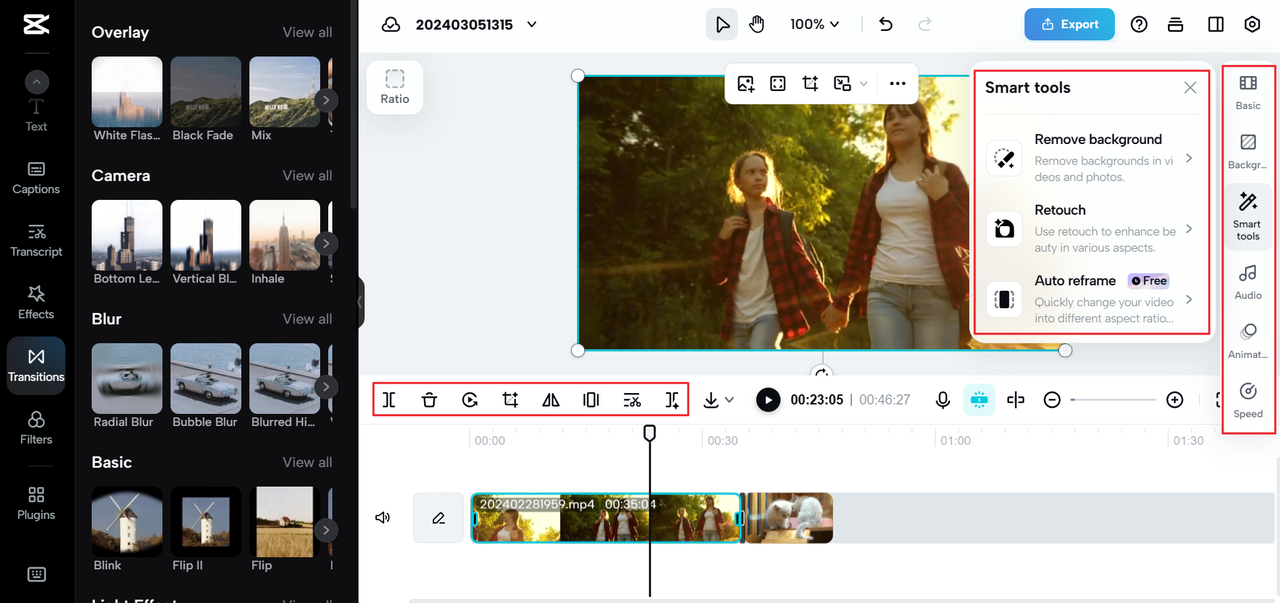The width and height of the screenshot is (1280, 603).
Task: Zoom in the timeline with plus button
Action: (x=1175, y=400)
